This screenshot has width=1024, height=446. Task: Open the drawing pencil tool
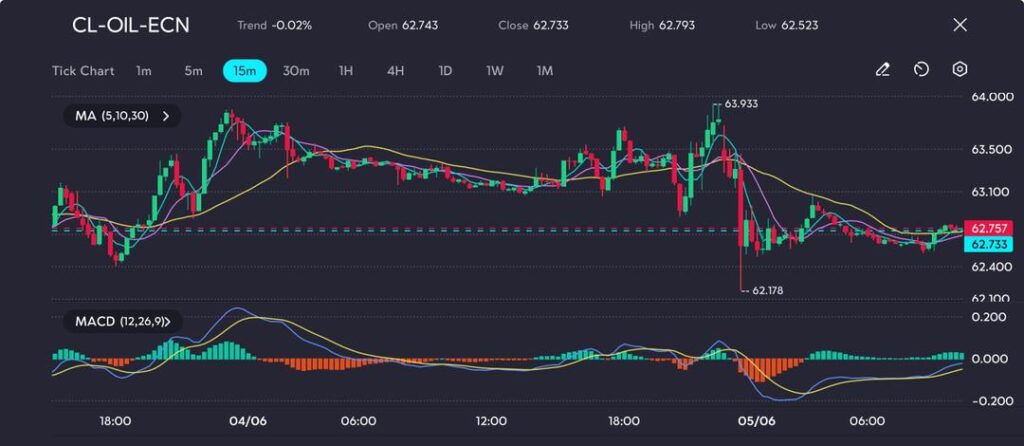[x=882, y=70]
